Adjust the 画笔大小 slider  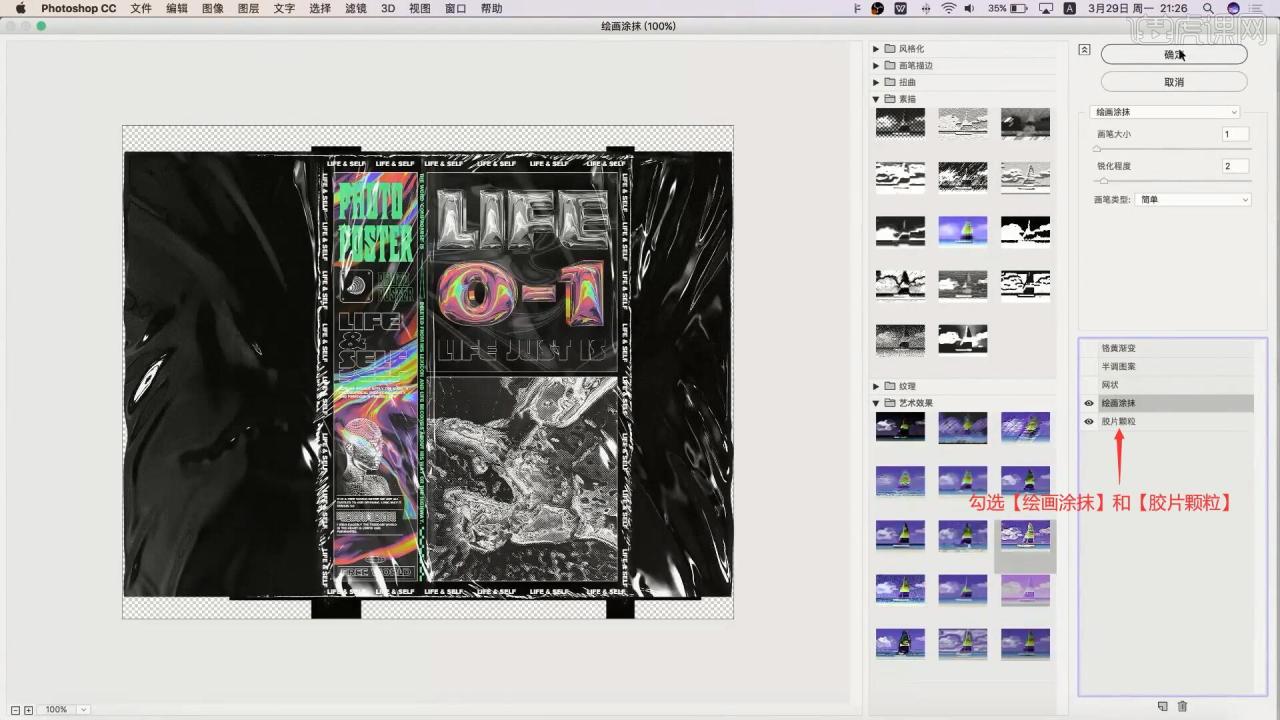point(1097,148)
